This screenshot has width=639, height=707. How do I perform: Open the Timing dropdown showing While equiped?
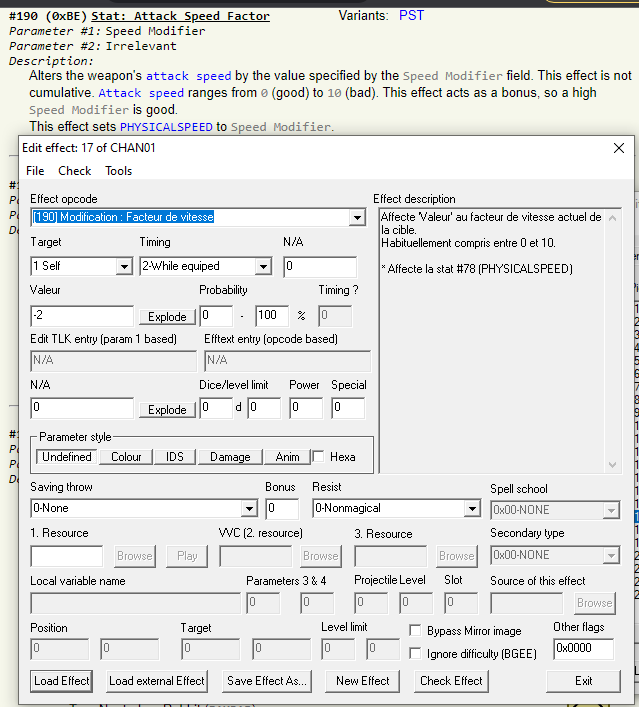[263, 266]
